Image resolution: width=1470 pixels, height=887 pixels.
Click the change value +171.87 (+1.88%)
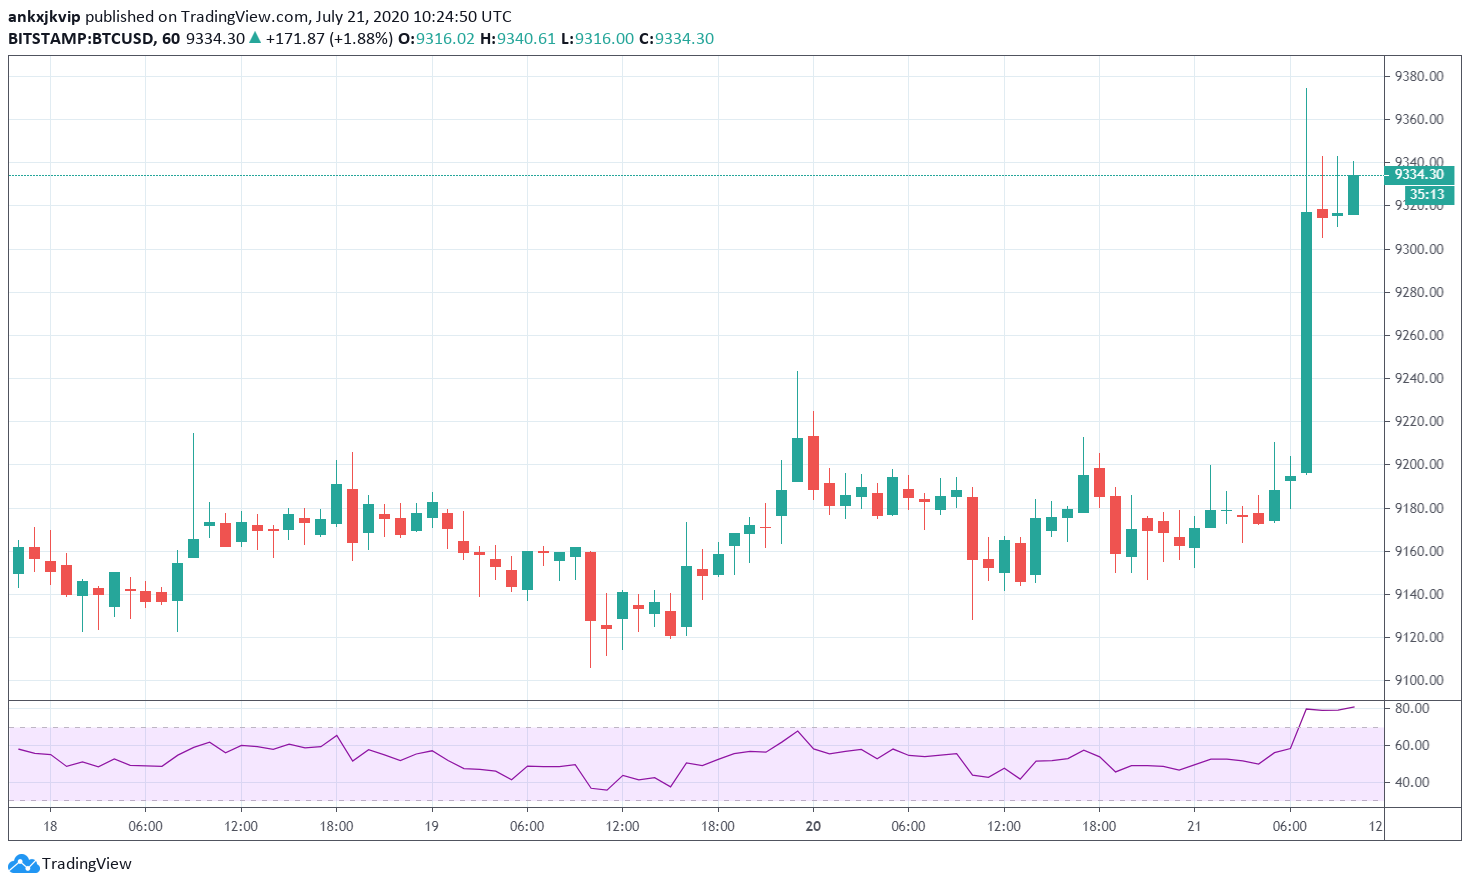click(x=329, y=39)
